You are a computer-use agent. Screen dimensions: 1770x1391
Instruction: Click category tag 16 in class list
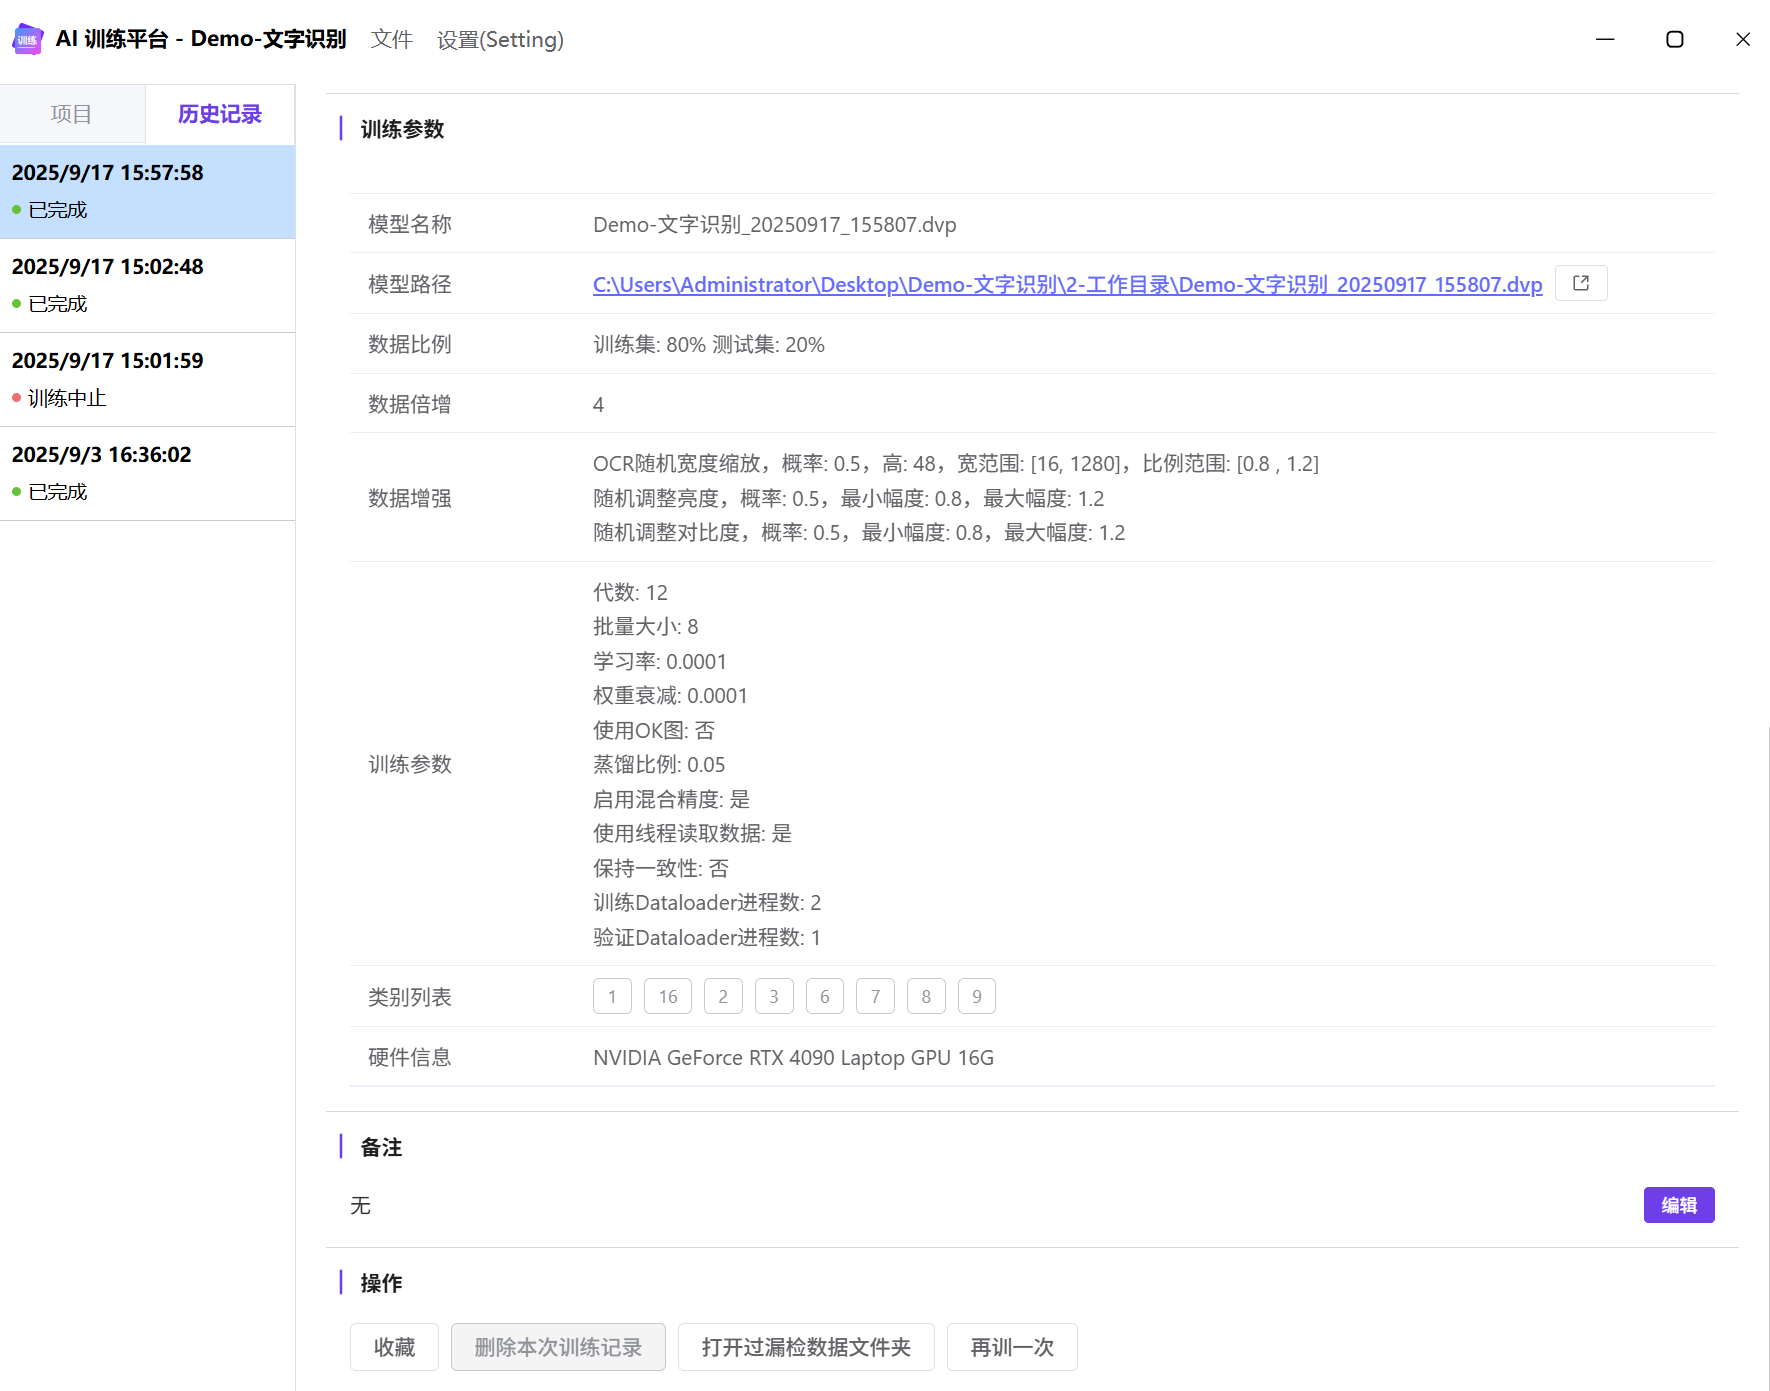pyautogui.click(x=667, y=997)
